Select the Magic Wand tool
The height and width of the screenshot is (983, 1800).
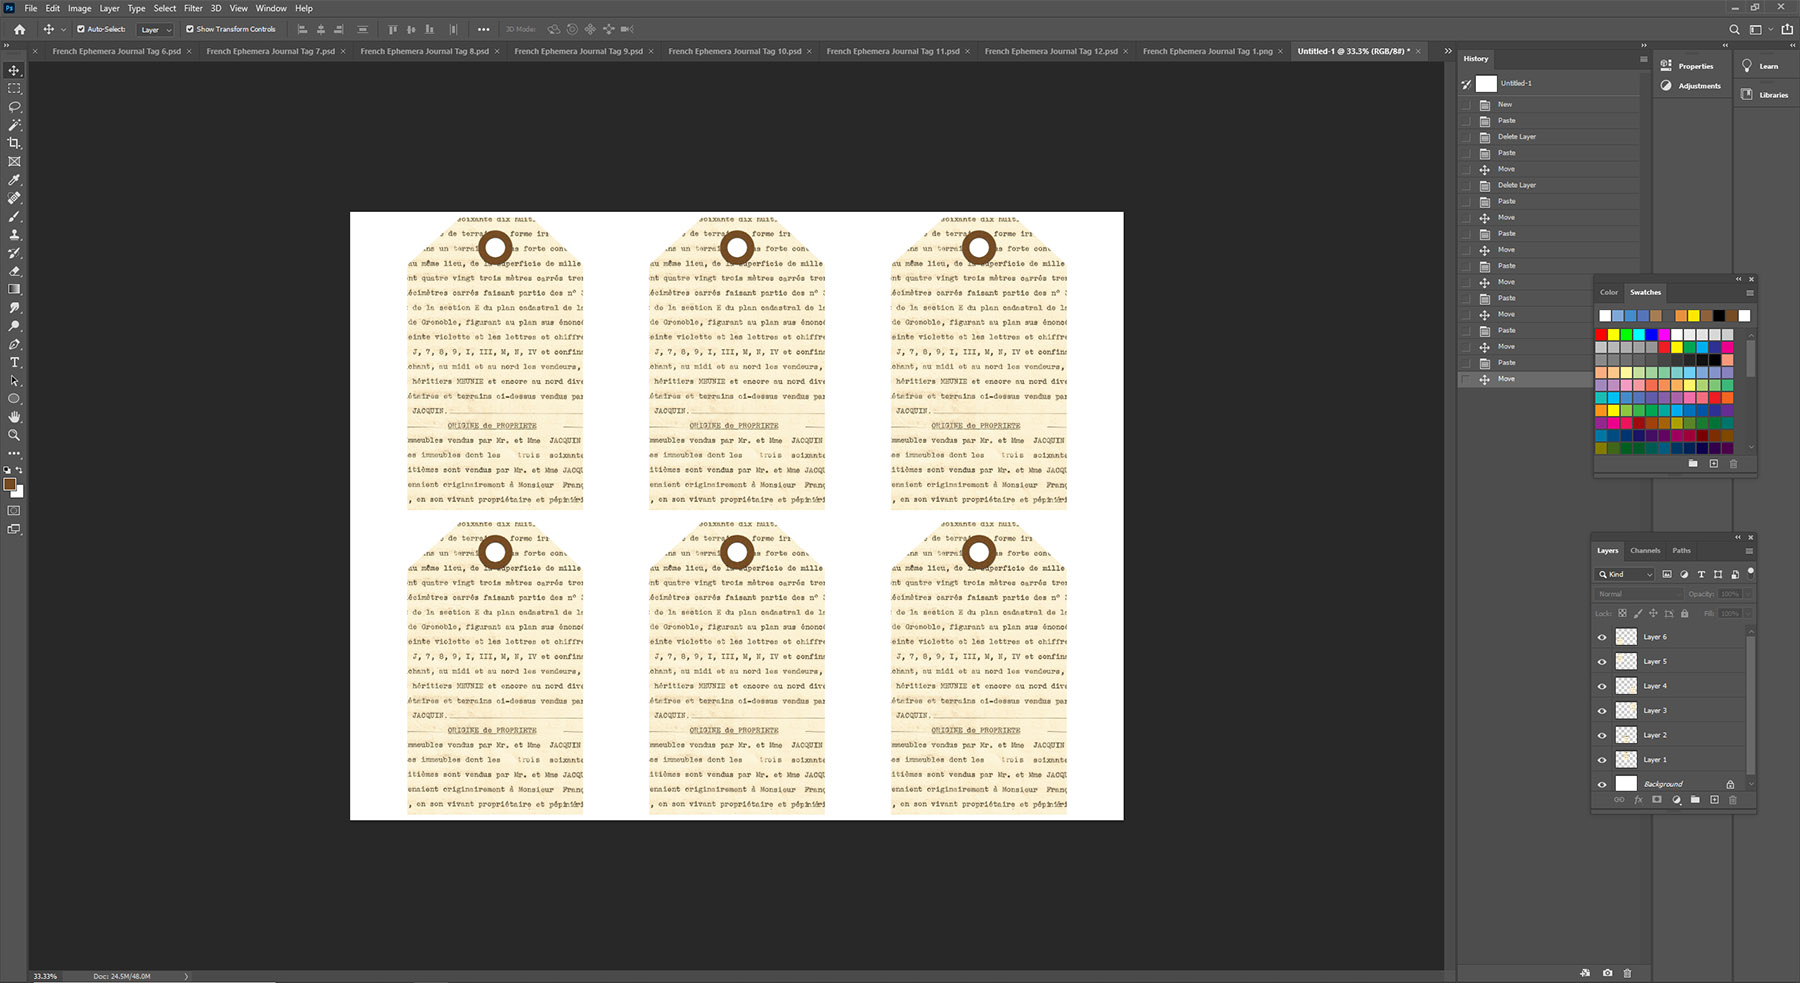point(14,125)
